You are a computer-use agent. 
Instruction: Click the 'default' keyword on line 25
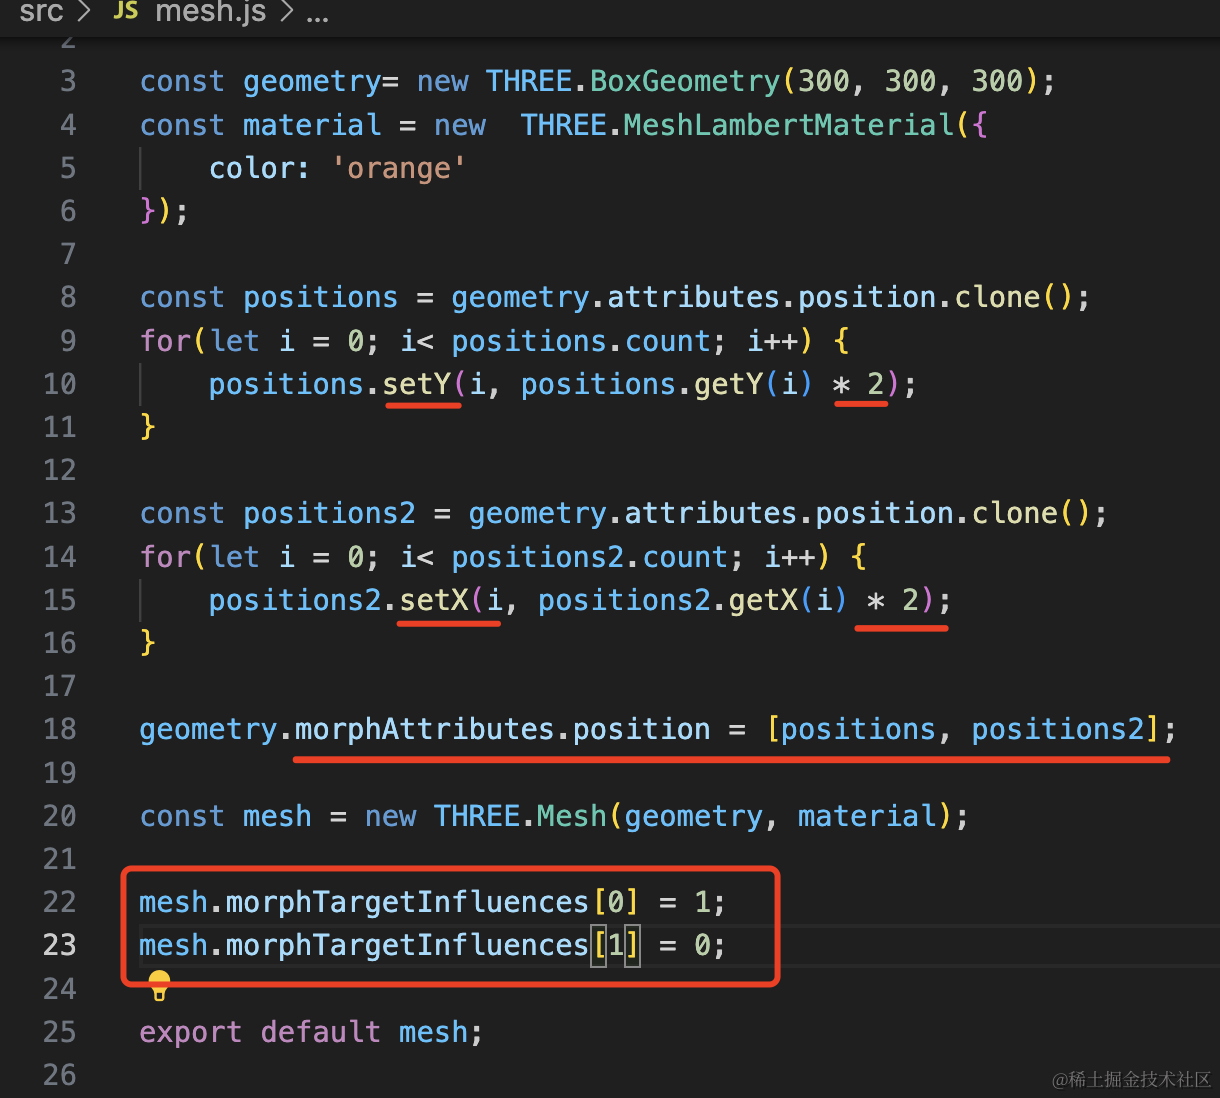321,1032
